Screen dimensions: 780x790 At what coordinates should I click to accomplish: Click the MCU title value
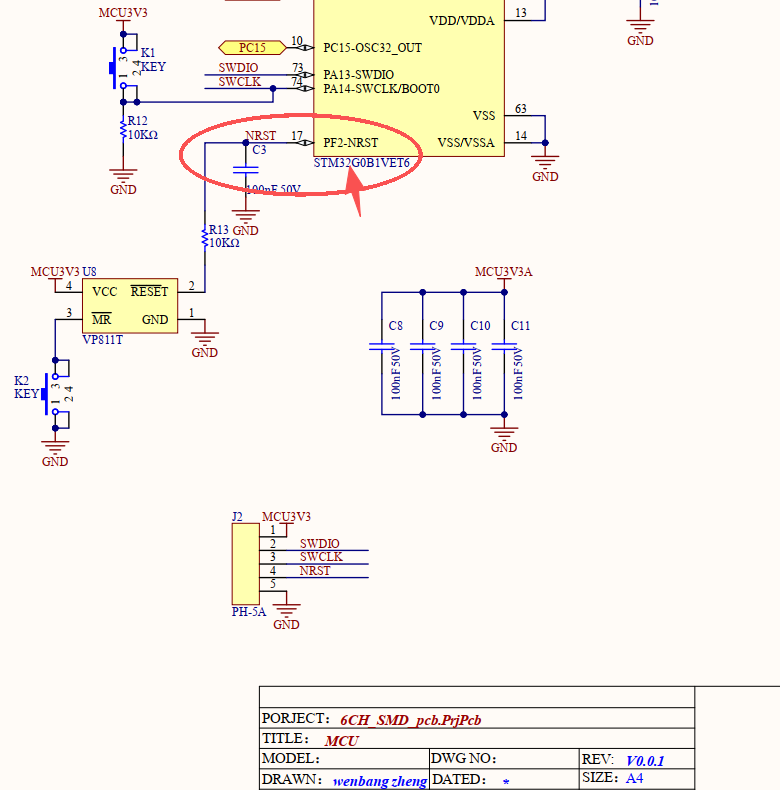tap(342, 741)
